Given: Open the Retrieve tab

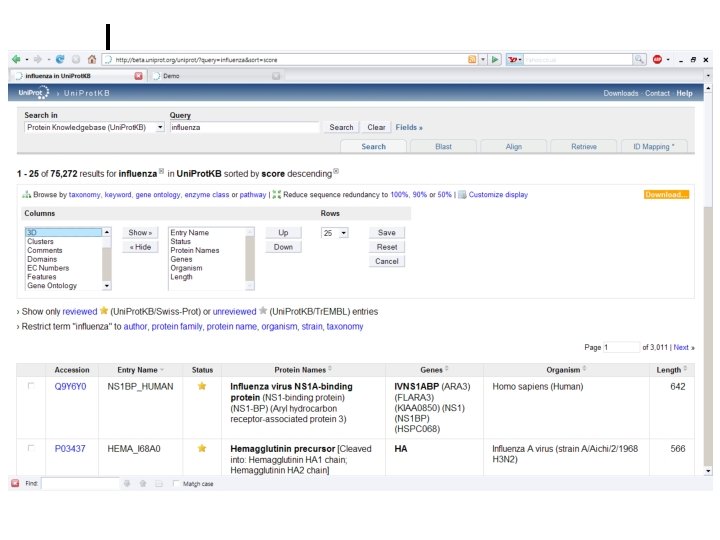Looking at the screenshot, I should pyautogui.click(x=584, y=146).
